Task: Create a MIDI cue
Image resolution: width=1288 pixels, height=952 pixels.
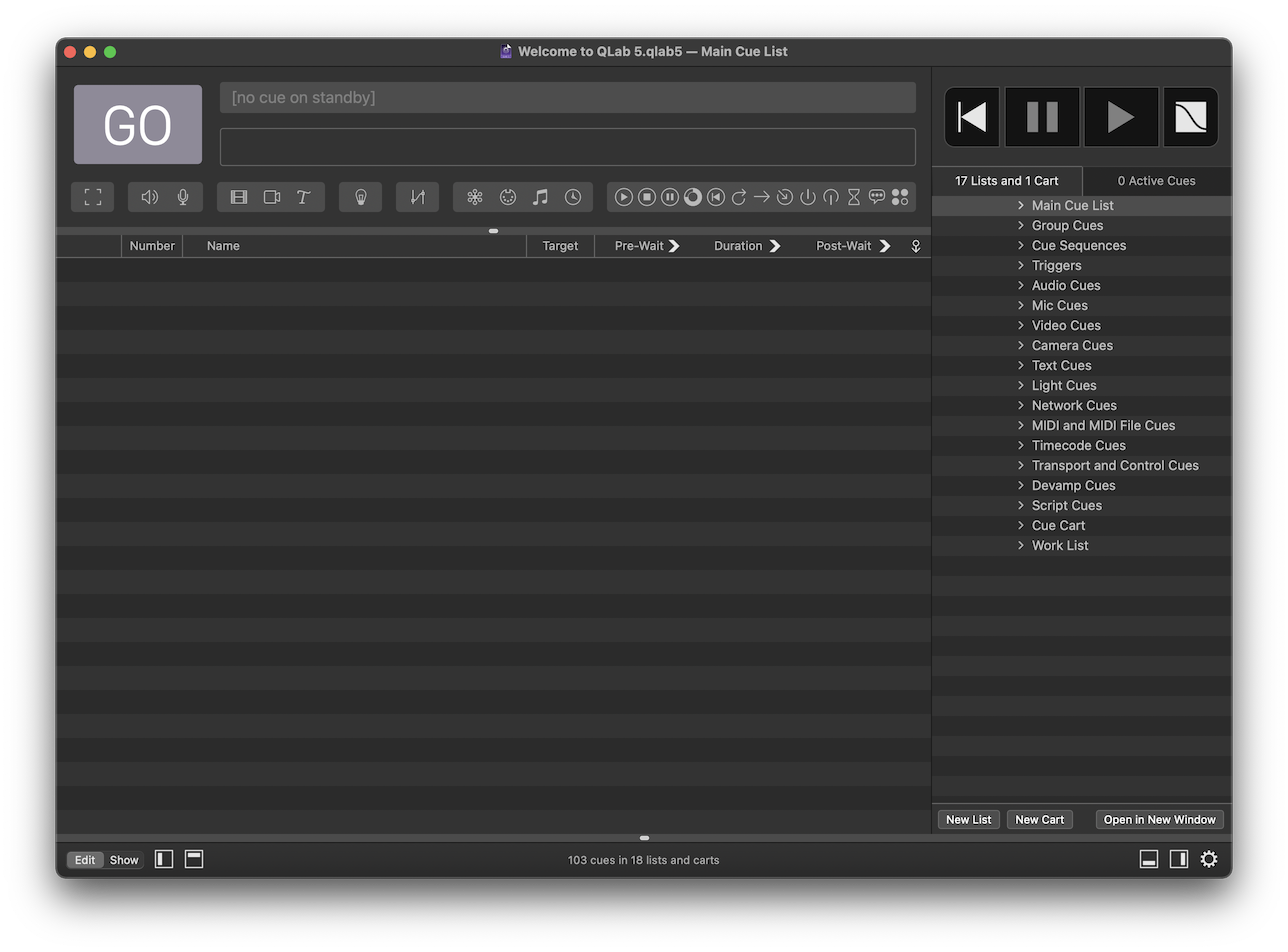Action: click(508, 197)
